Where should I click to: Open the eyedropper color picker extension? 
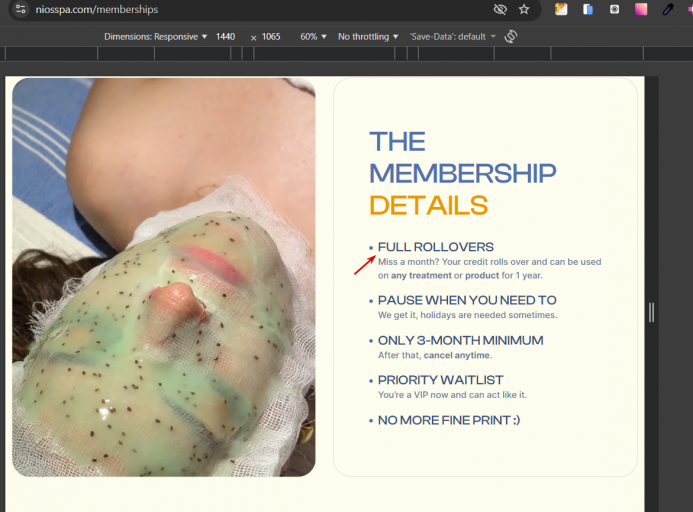(668, 9)
